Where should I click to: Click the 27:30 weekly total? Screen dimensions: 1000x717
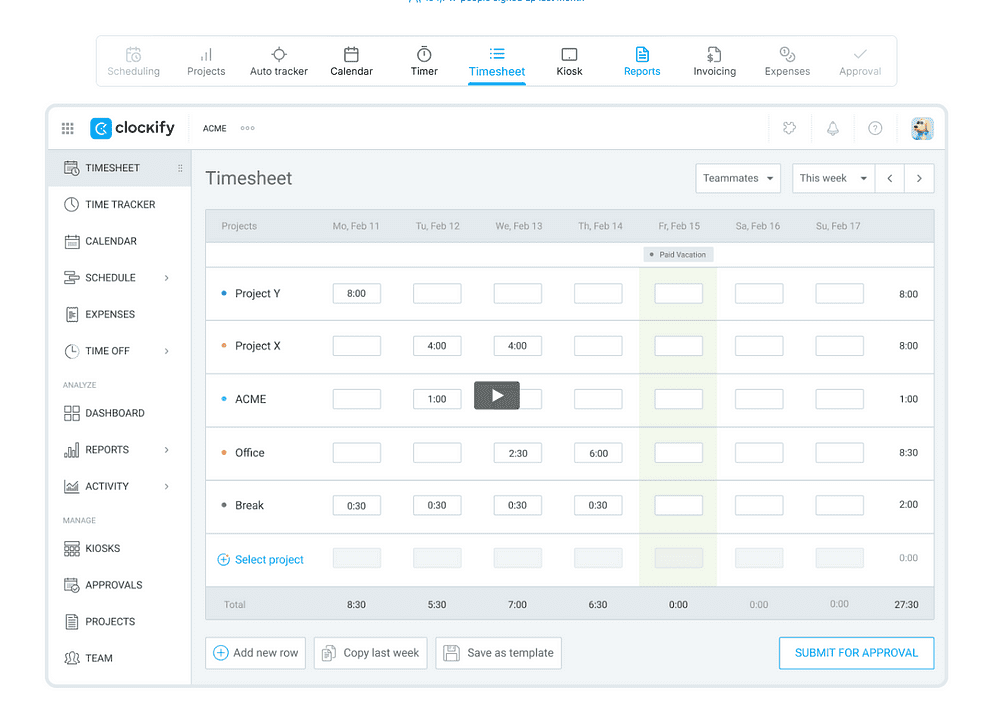coord(906,605)
